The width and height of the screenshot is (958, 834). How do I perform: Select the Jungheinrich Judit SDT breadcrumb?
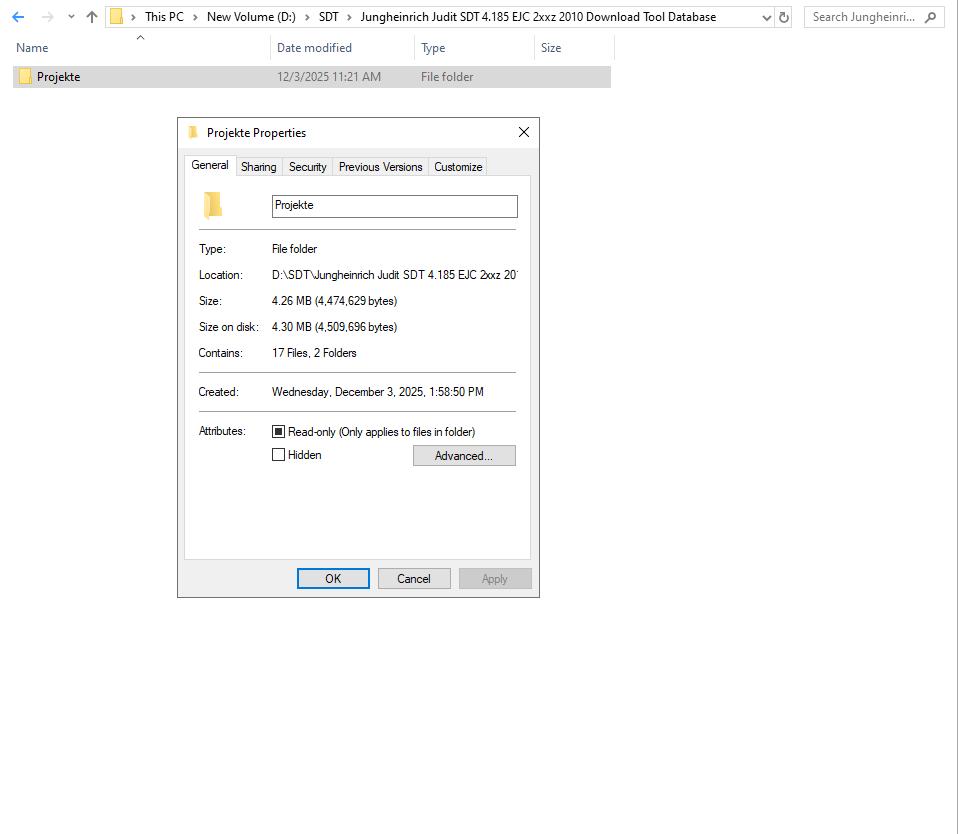click(x=538, y=16)
